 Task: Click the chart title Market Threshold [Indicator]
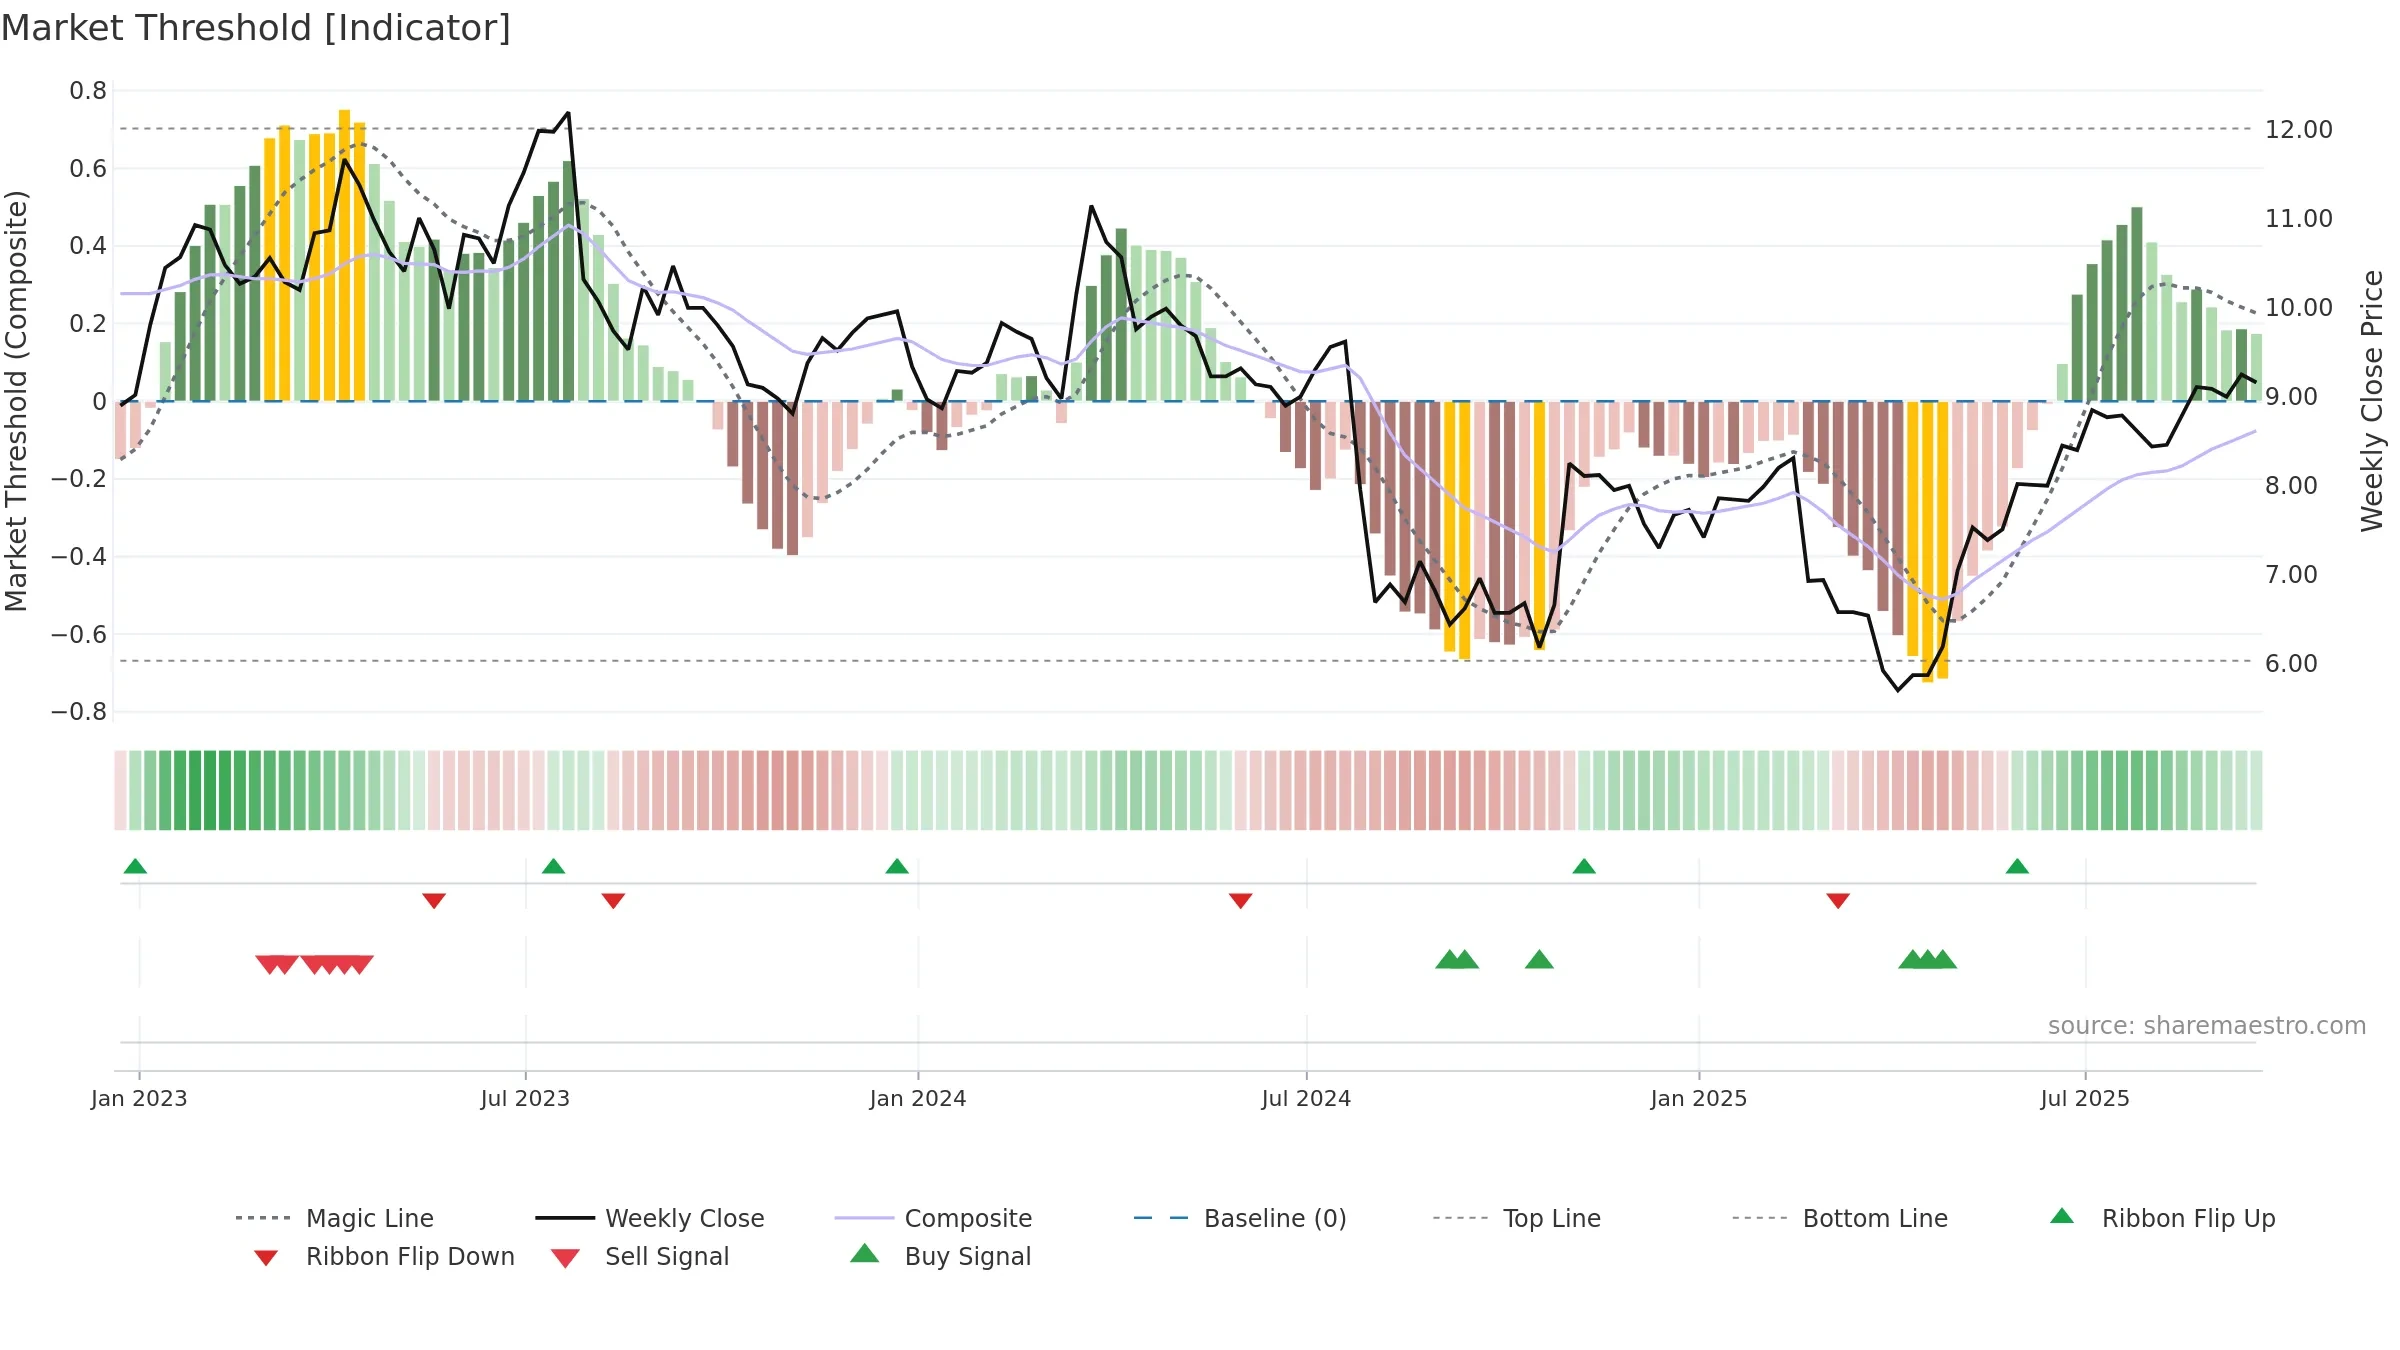(x=256, y=28)
